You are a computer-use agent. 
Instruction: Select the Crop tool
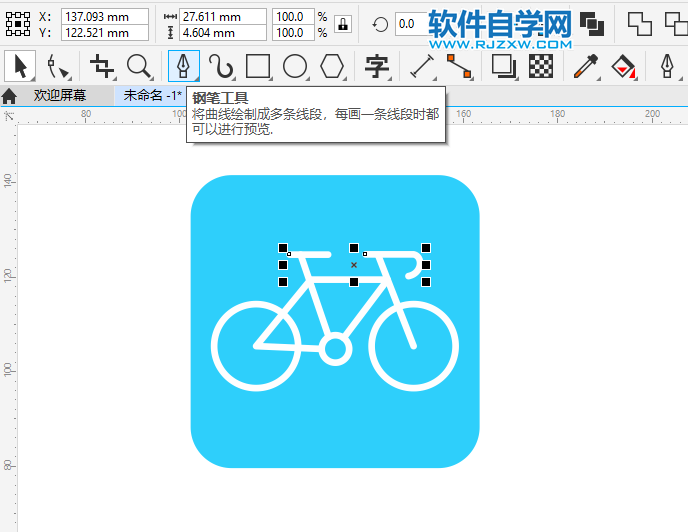point(101,66)
